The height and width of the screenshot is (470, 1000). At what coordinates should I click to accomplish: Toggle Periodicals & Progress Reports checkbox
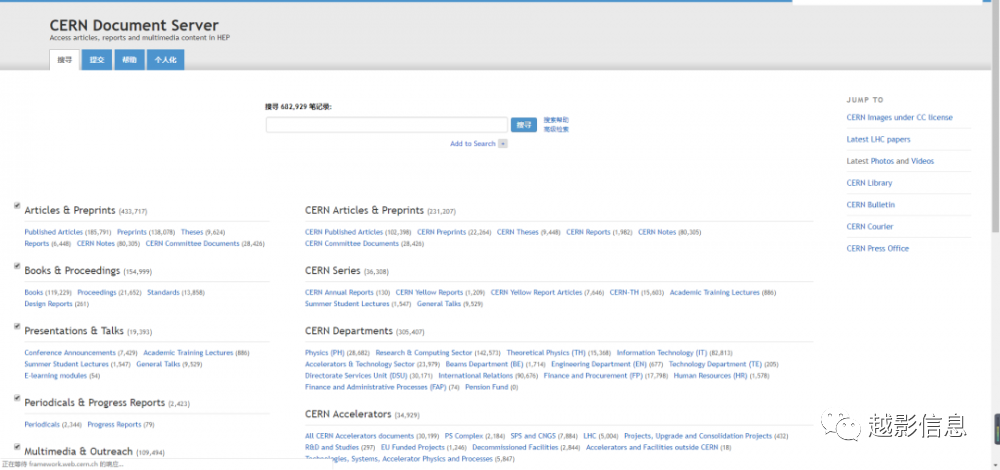pos(17,398)
